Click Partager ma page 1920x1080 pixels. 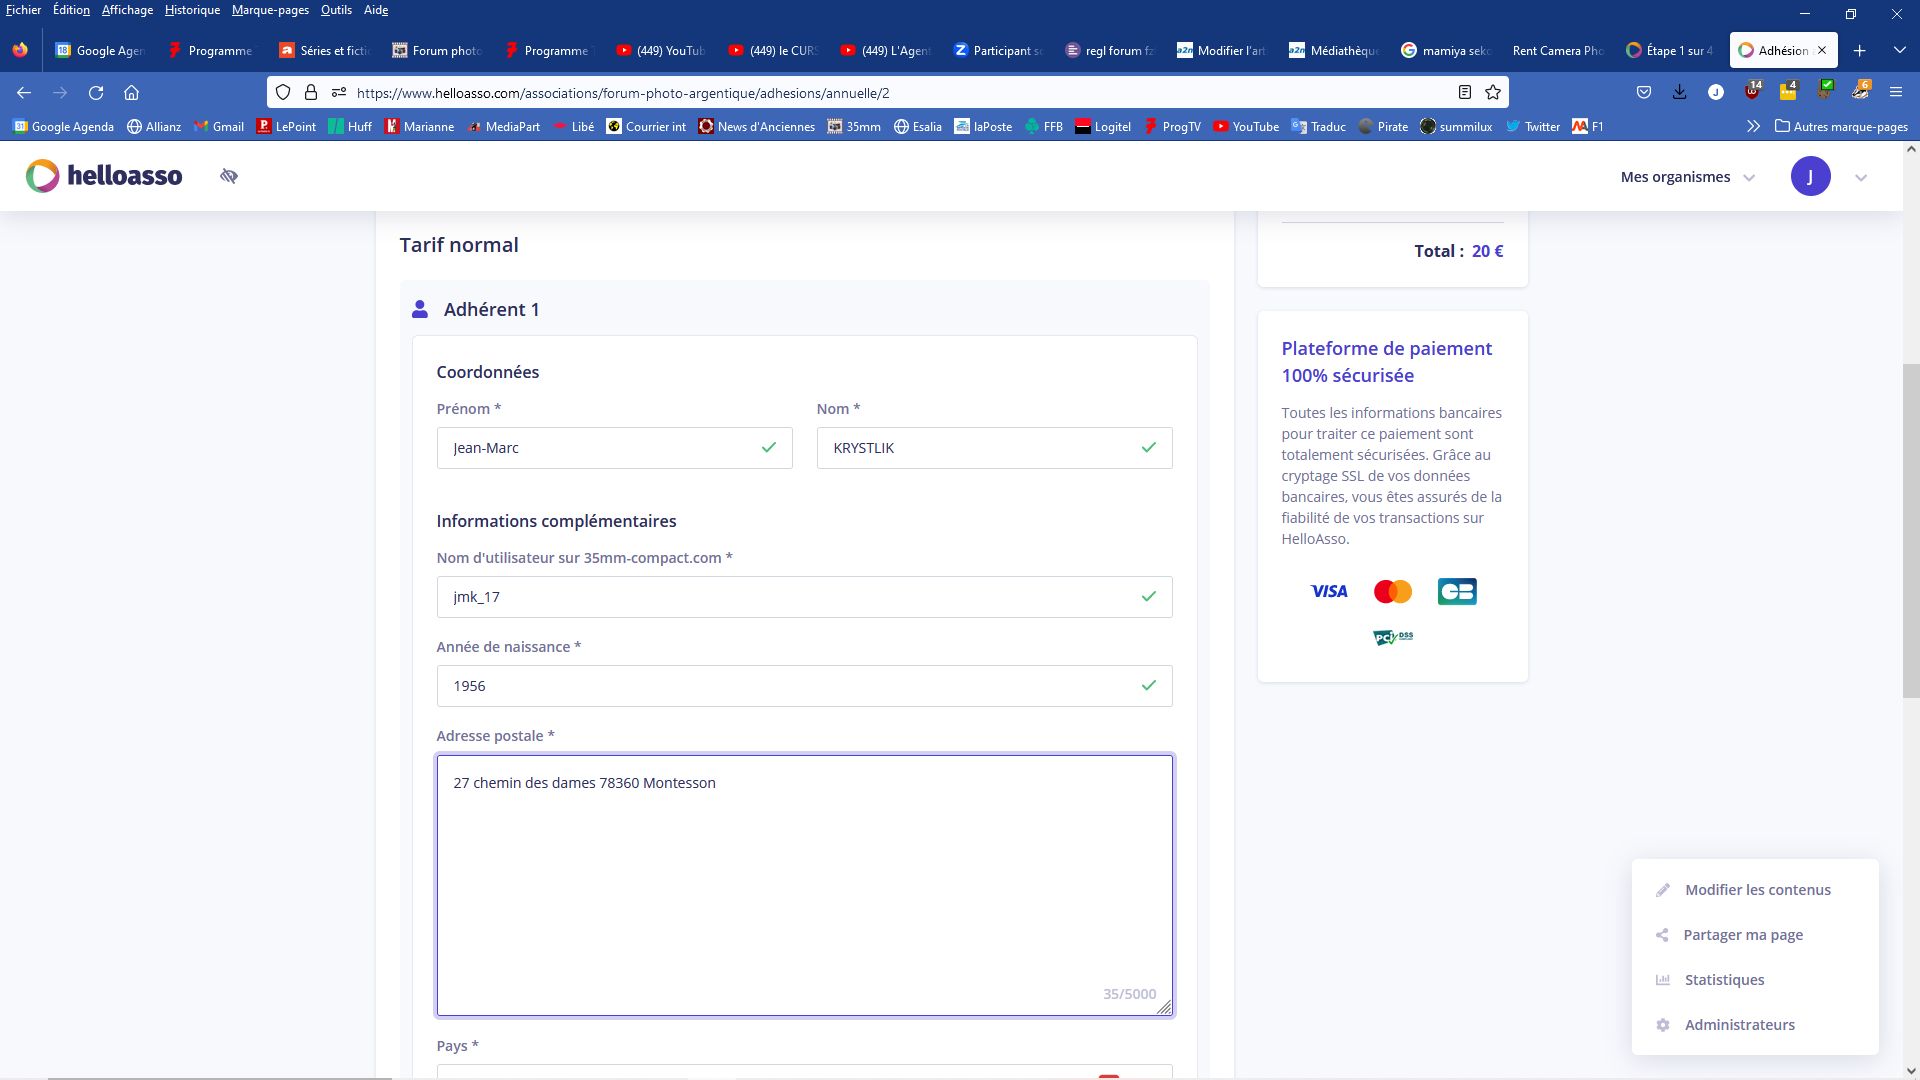point(1743,935)
